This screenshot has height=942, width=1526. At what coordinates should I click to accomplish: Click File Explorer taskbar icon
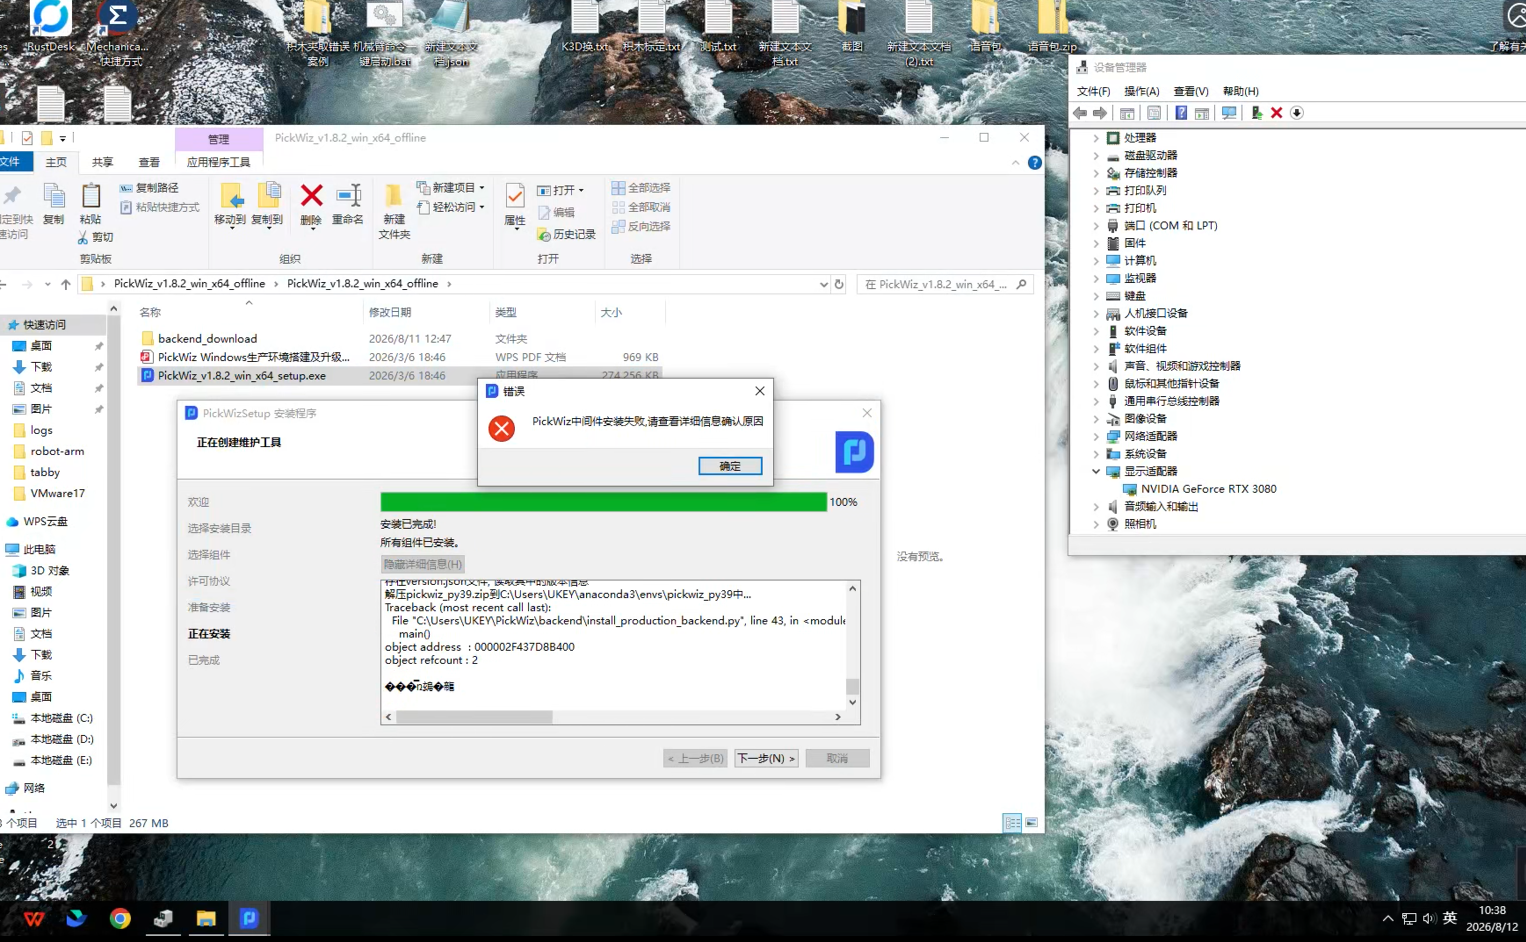tap(206, 918)
